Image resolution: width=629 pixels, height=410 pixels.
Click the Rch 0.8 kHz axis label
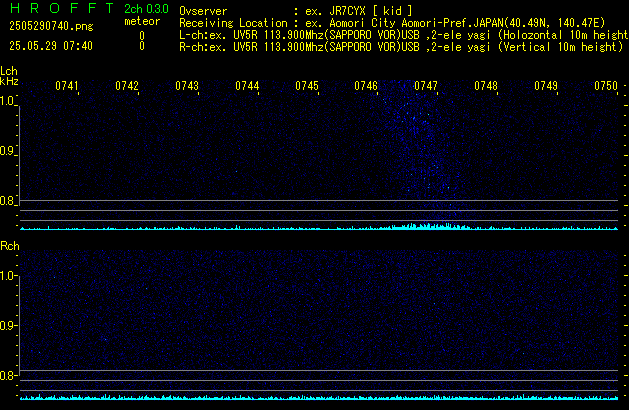point(7,375)
